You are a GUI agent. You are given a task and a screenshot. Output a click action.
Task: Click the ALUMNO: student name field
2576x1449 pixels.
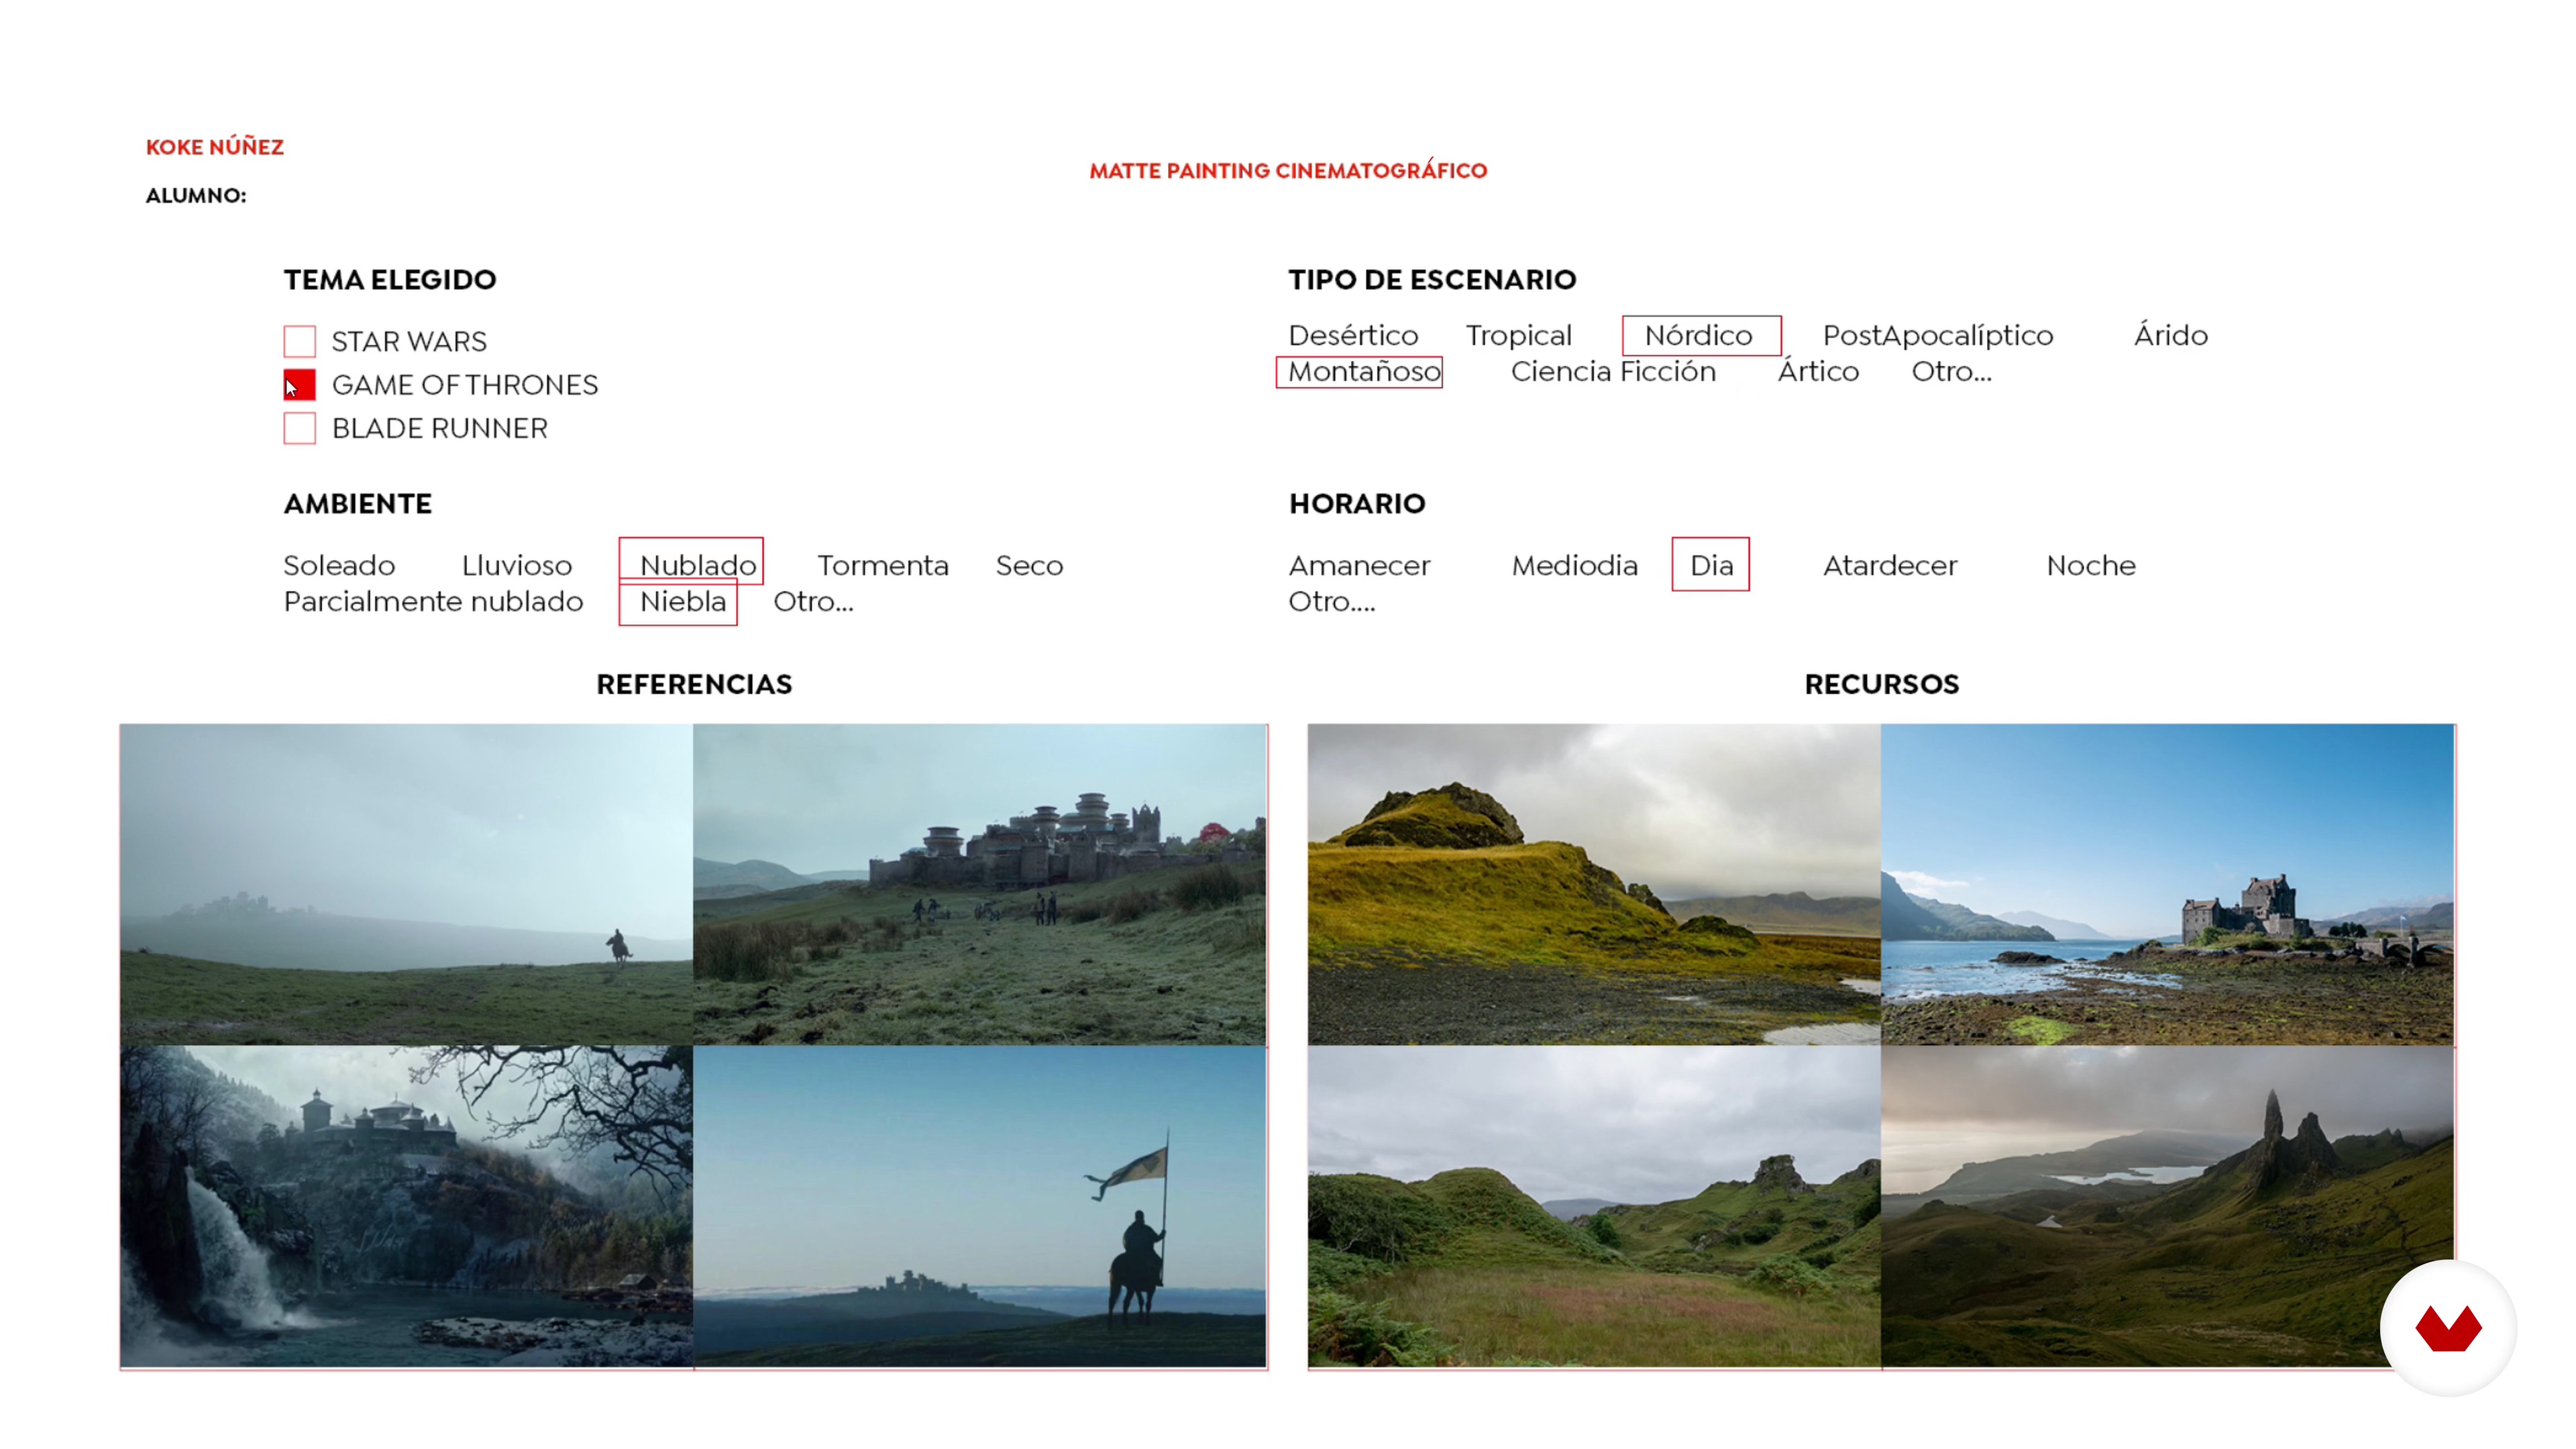click(x=196, y=195)
